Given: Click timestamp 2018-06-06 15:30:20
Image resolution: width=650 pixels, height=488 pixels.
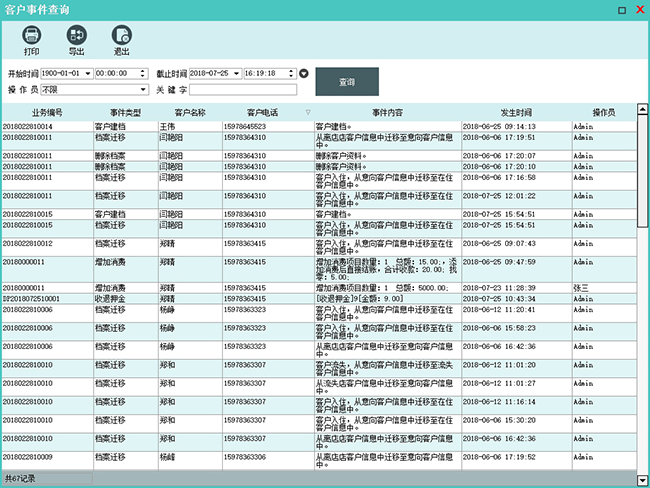Looking at the screenshot, I should (x=499, y=420).
